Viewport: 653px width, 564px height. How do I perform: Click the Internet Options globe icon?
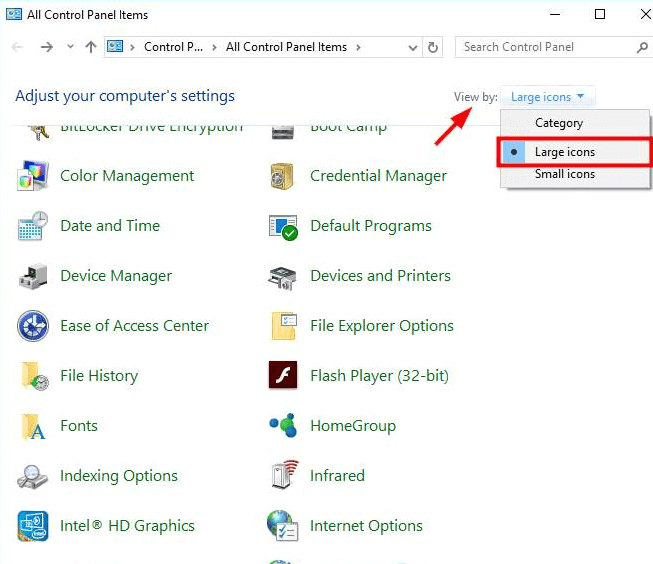pyautogui.click(x=282, y=526)
